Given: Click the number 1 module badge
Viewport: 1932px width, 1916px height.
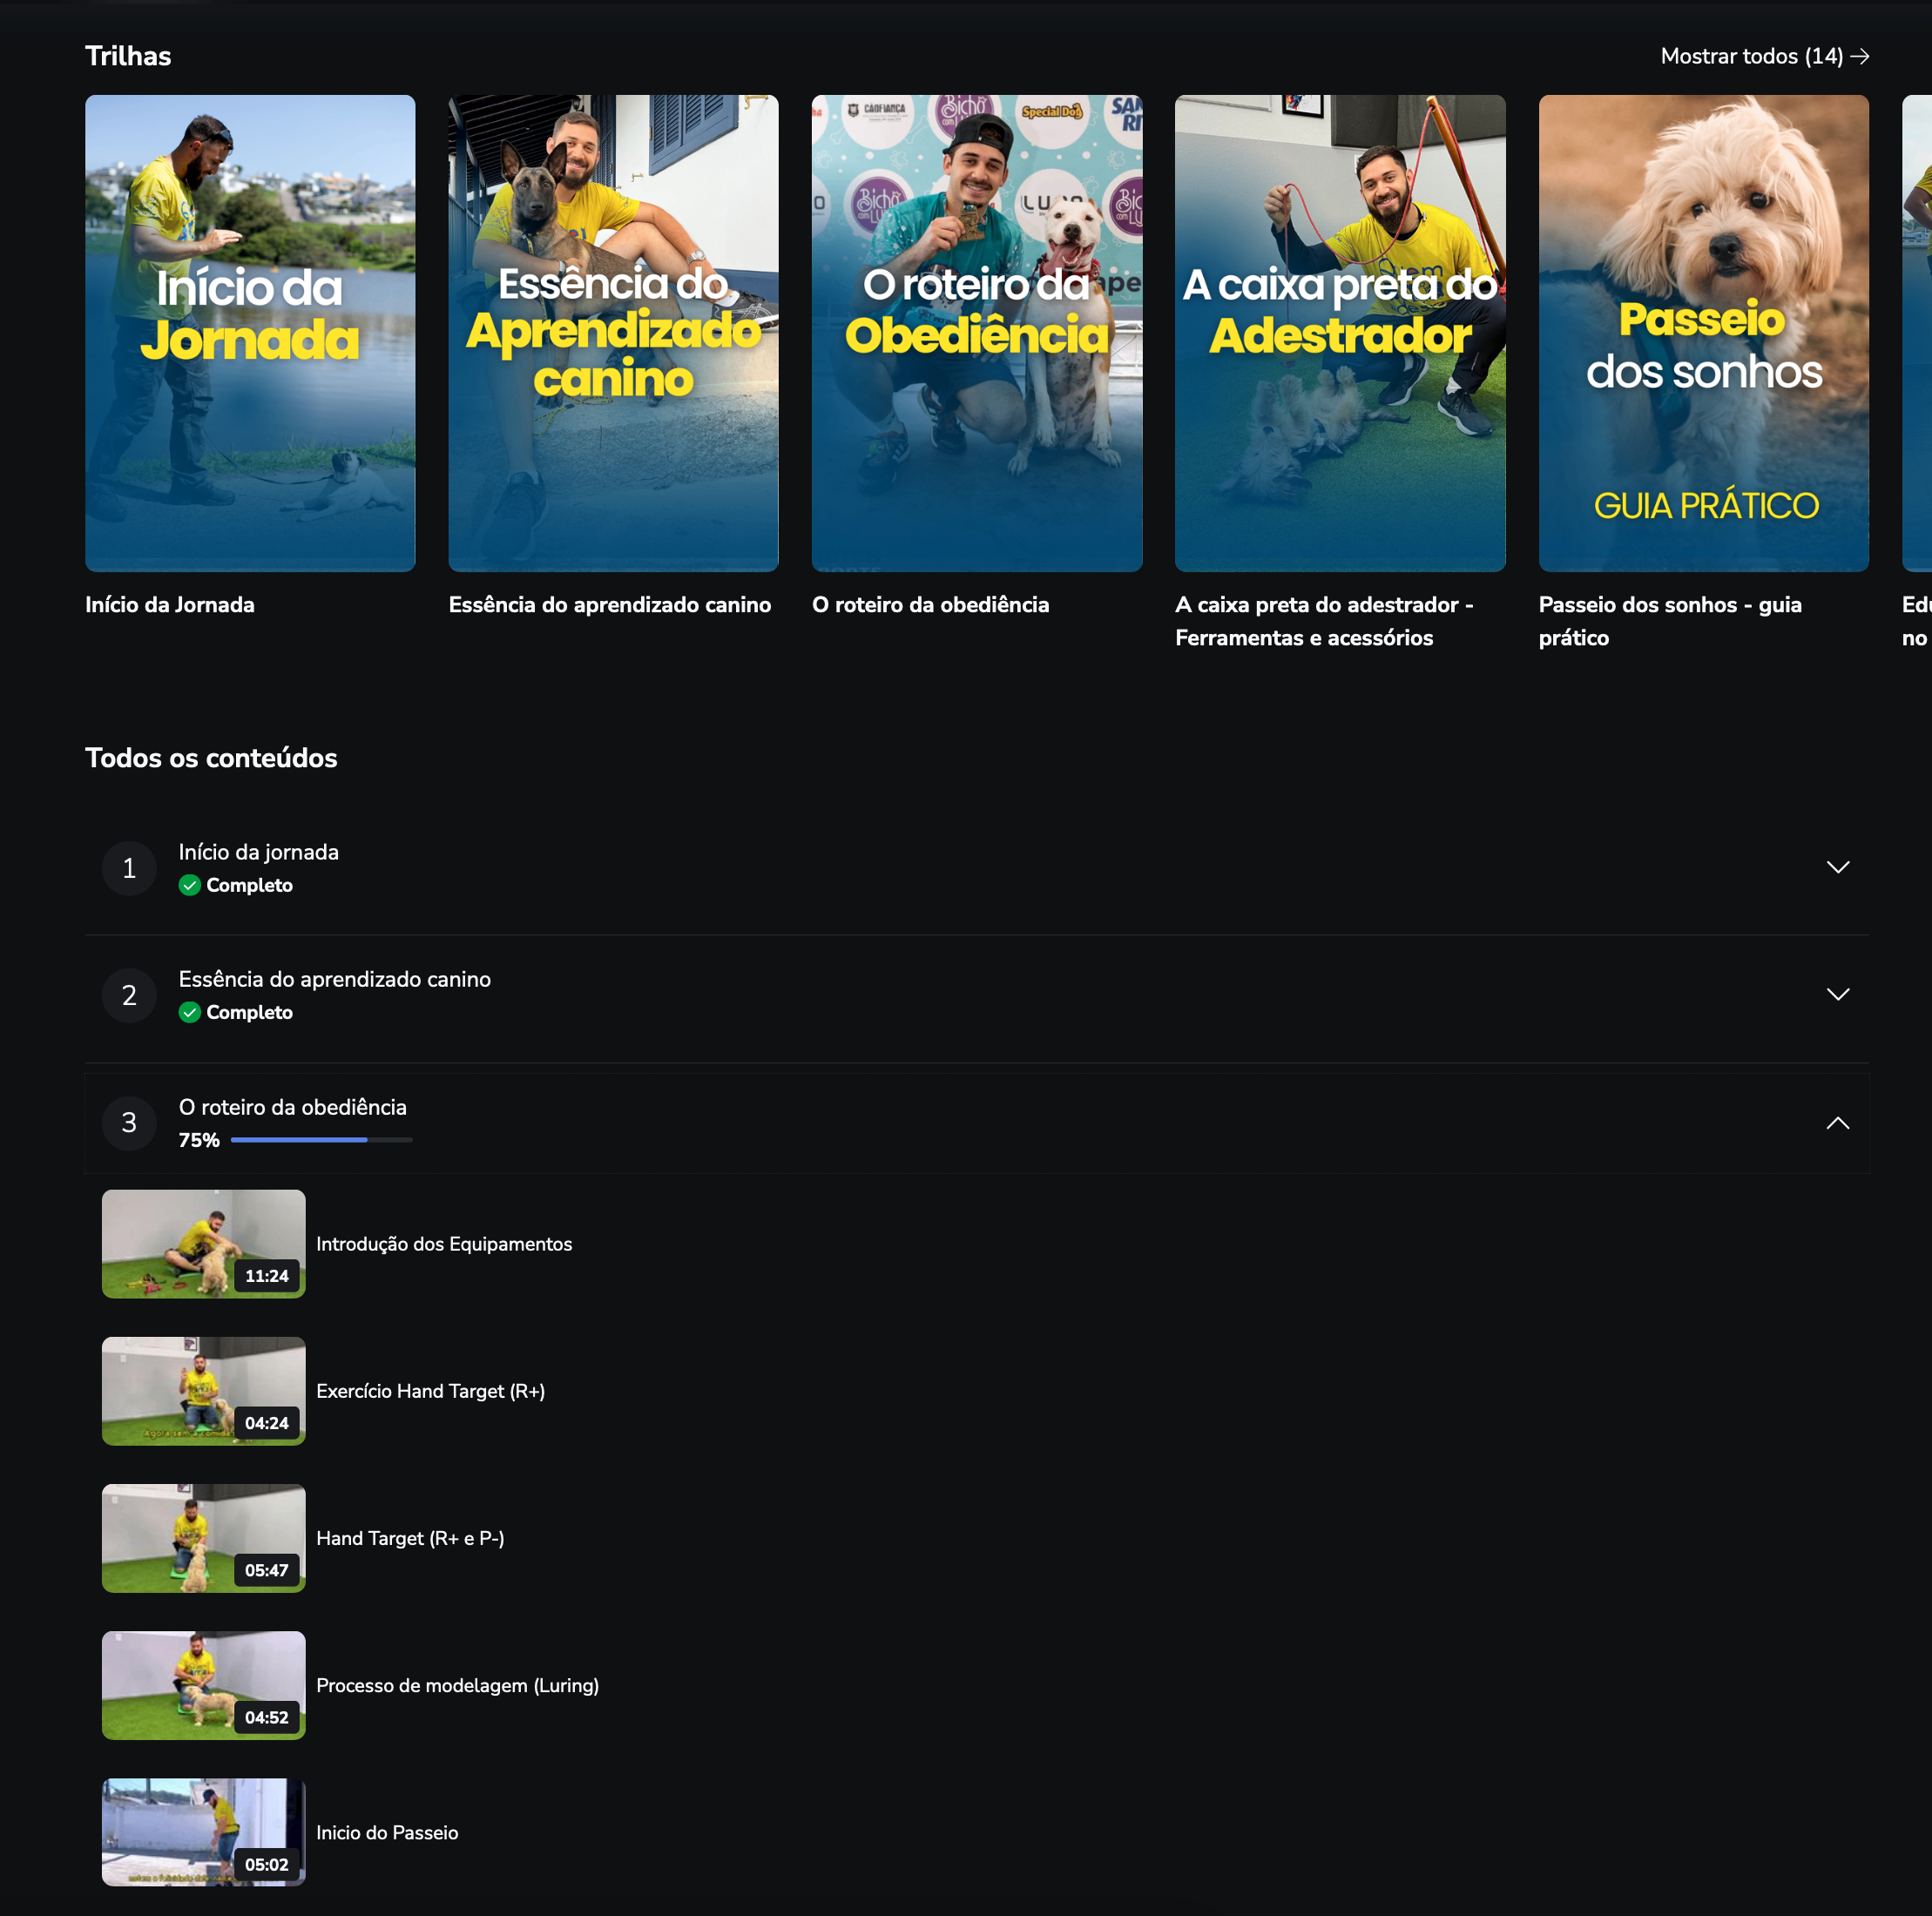Looking at the screenshot, I should [x=129, y=868].
